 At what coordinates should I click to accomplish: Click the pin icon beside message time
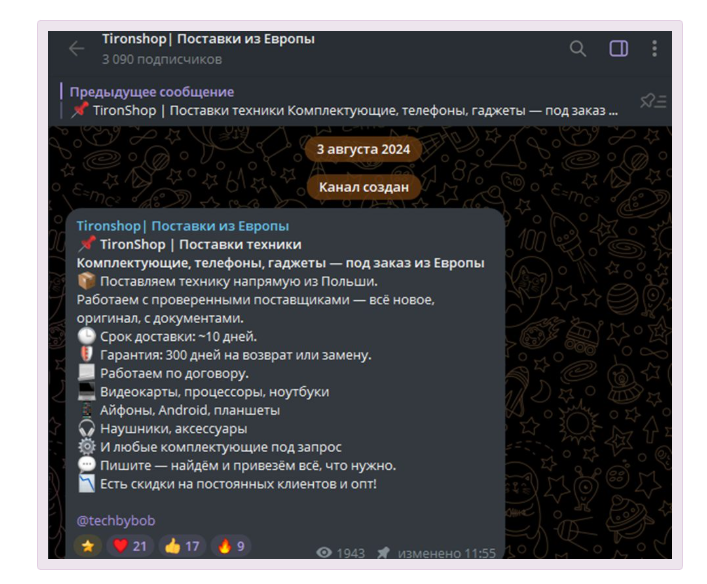click(383, 552)
